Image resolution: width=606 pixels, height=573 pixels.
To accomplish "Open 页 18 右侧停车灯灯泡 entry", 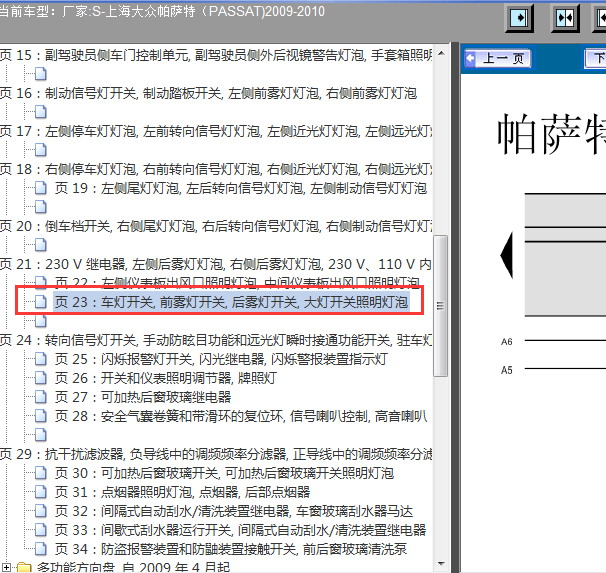I will point(216,169).
